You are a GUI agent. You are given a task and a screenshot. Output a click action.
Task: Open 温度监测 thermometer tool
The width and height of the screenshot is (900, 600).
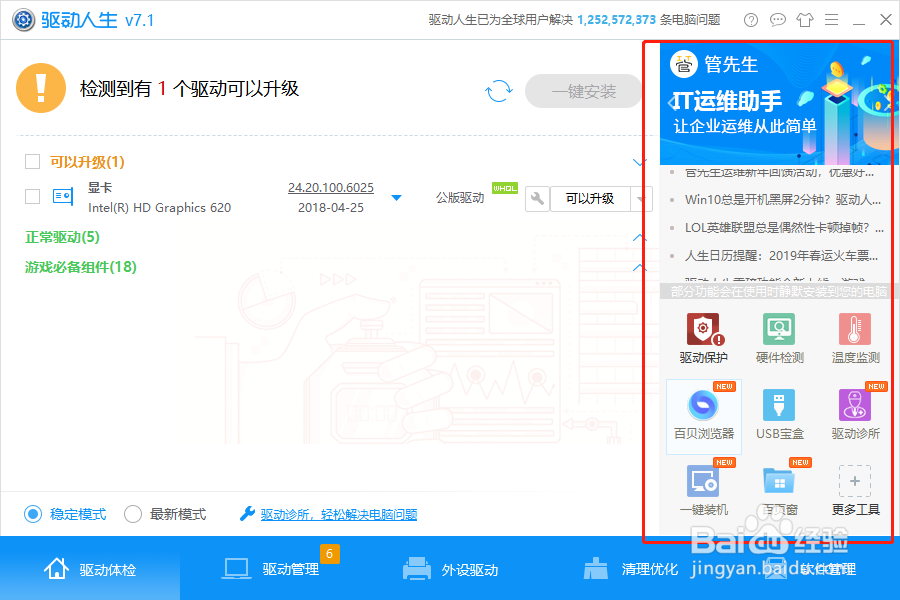pyautogui.click(x=855, y=339)
